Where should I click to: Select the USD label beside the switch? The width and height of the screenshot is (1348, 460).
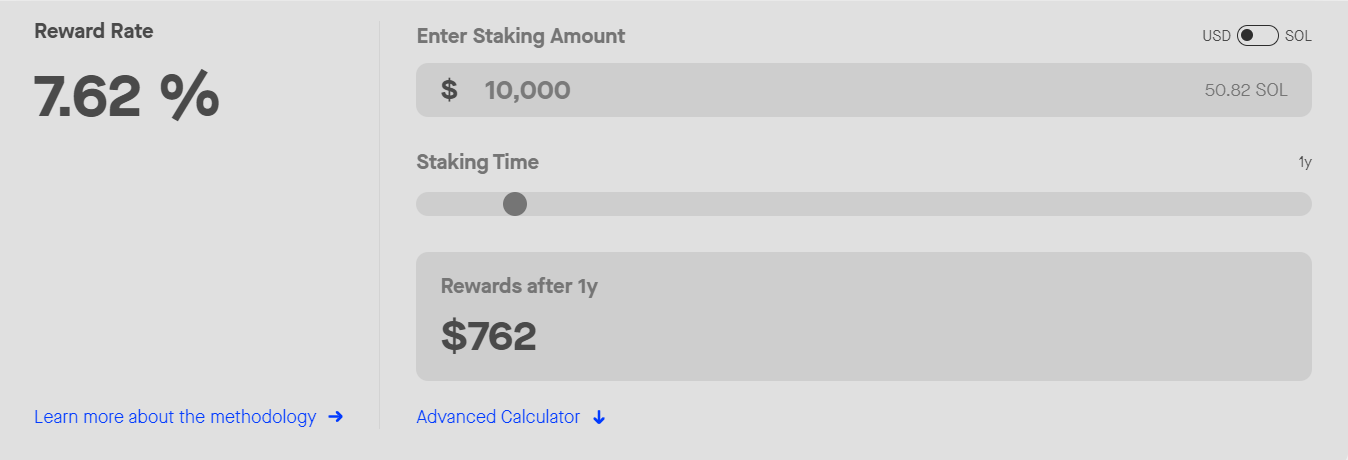(1216, 36)
